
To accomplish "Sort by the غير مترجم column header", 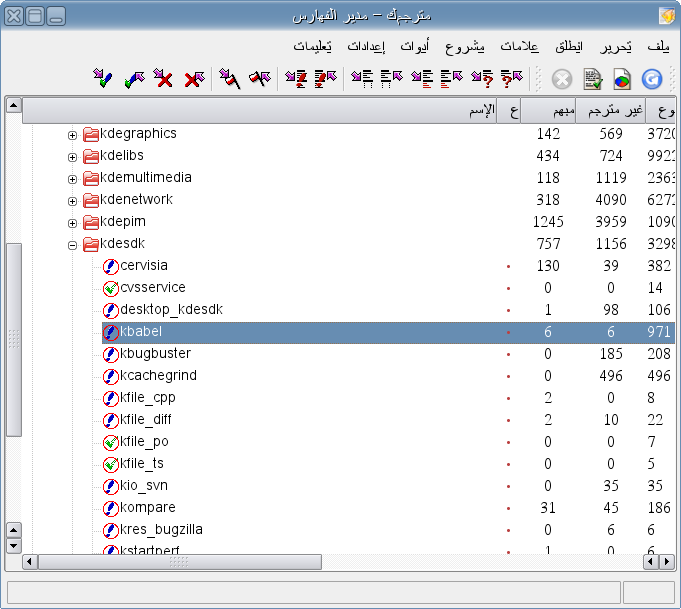I will coord(607,109).
